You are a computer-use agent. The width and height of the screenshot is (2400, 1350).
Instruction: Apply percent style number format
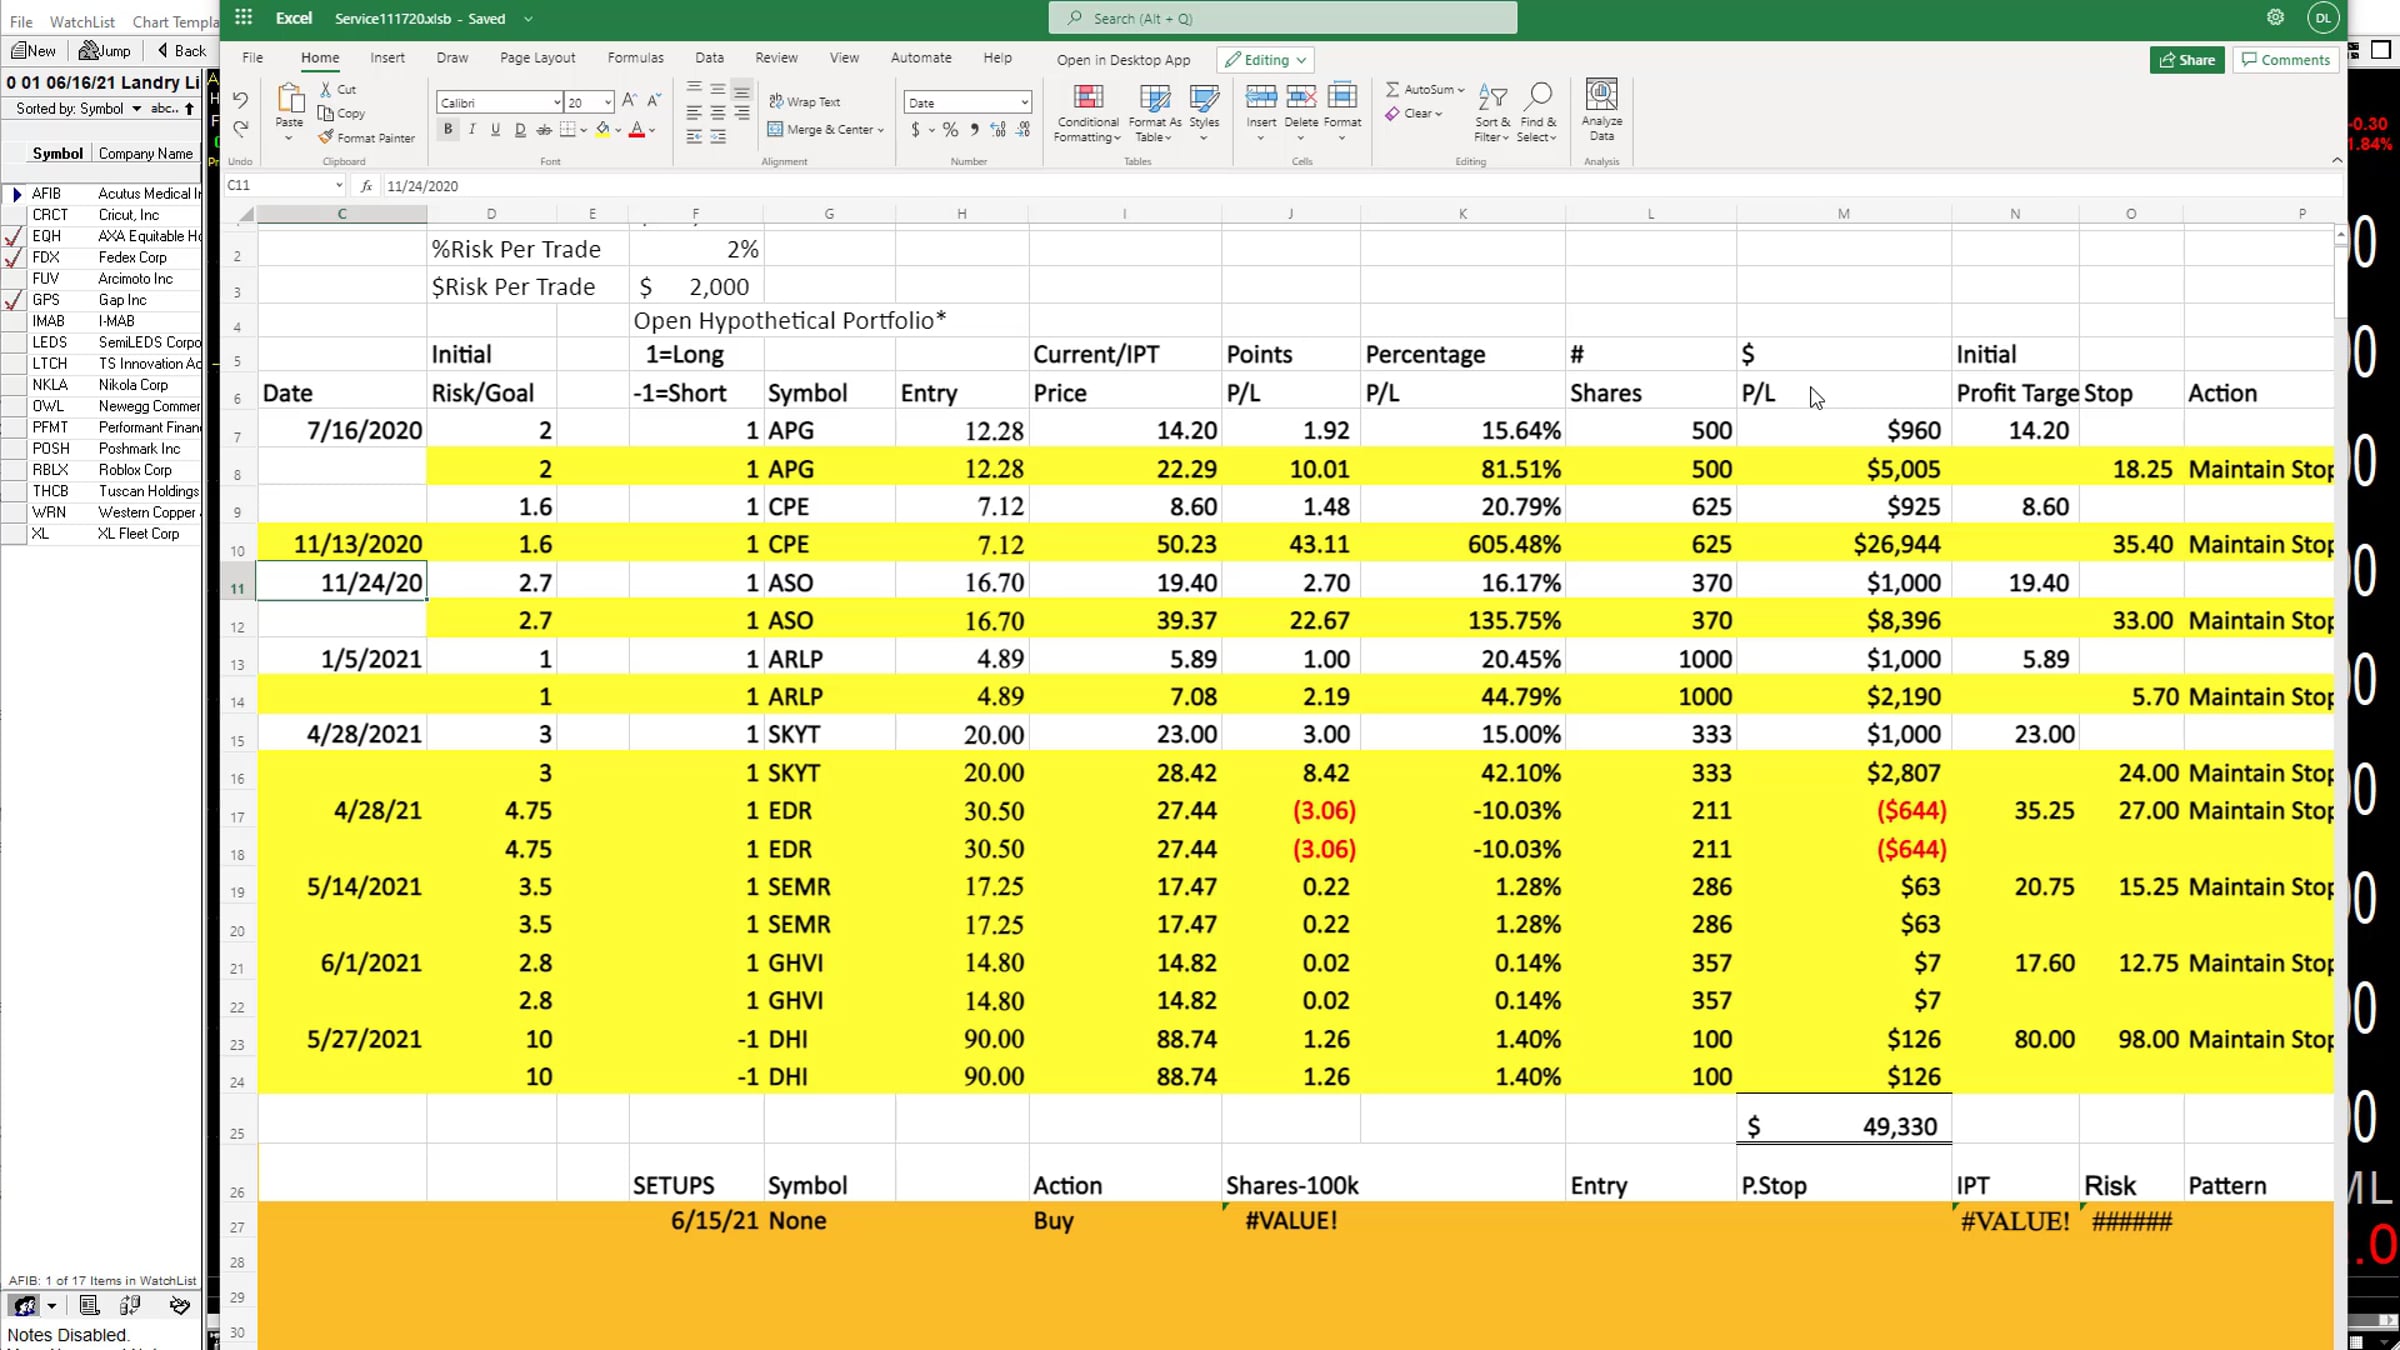pos(950,130)
